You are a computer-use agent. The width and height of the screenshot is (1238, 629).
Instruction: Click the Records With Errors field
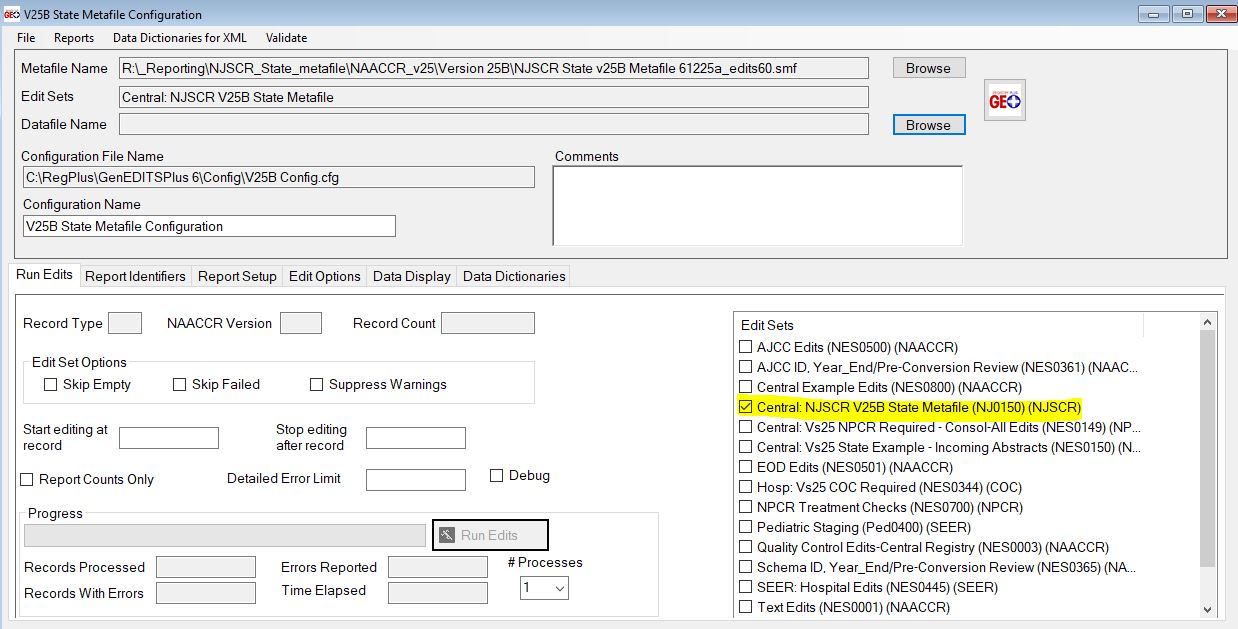(206, 593)
